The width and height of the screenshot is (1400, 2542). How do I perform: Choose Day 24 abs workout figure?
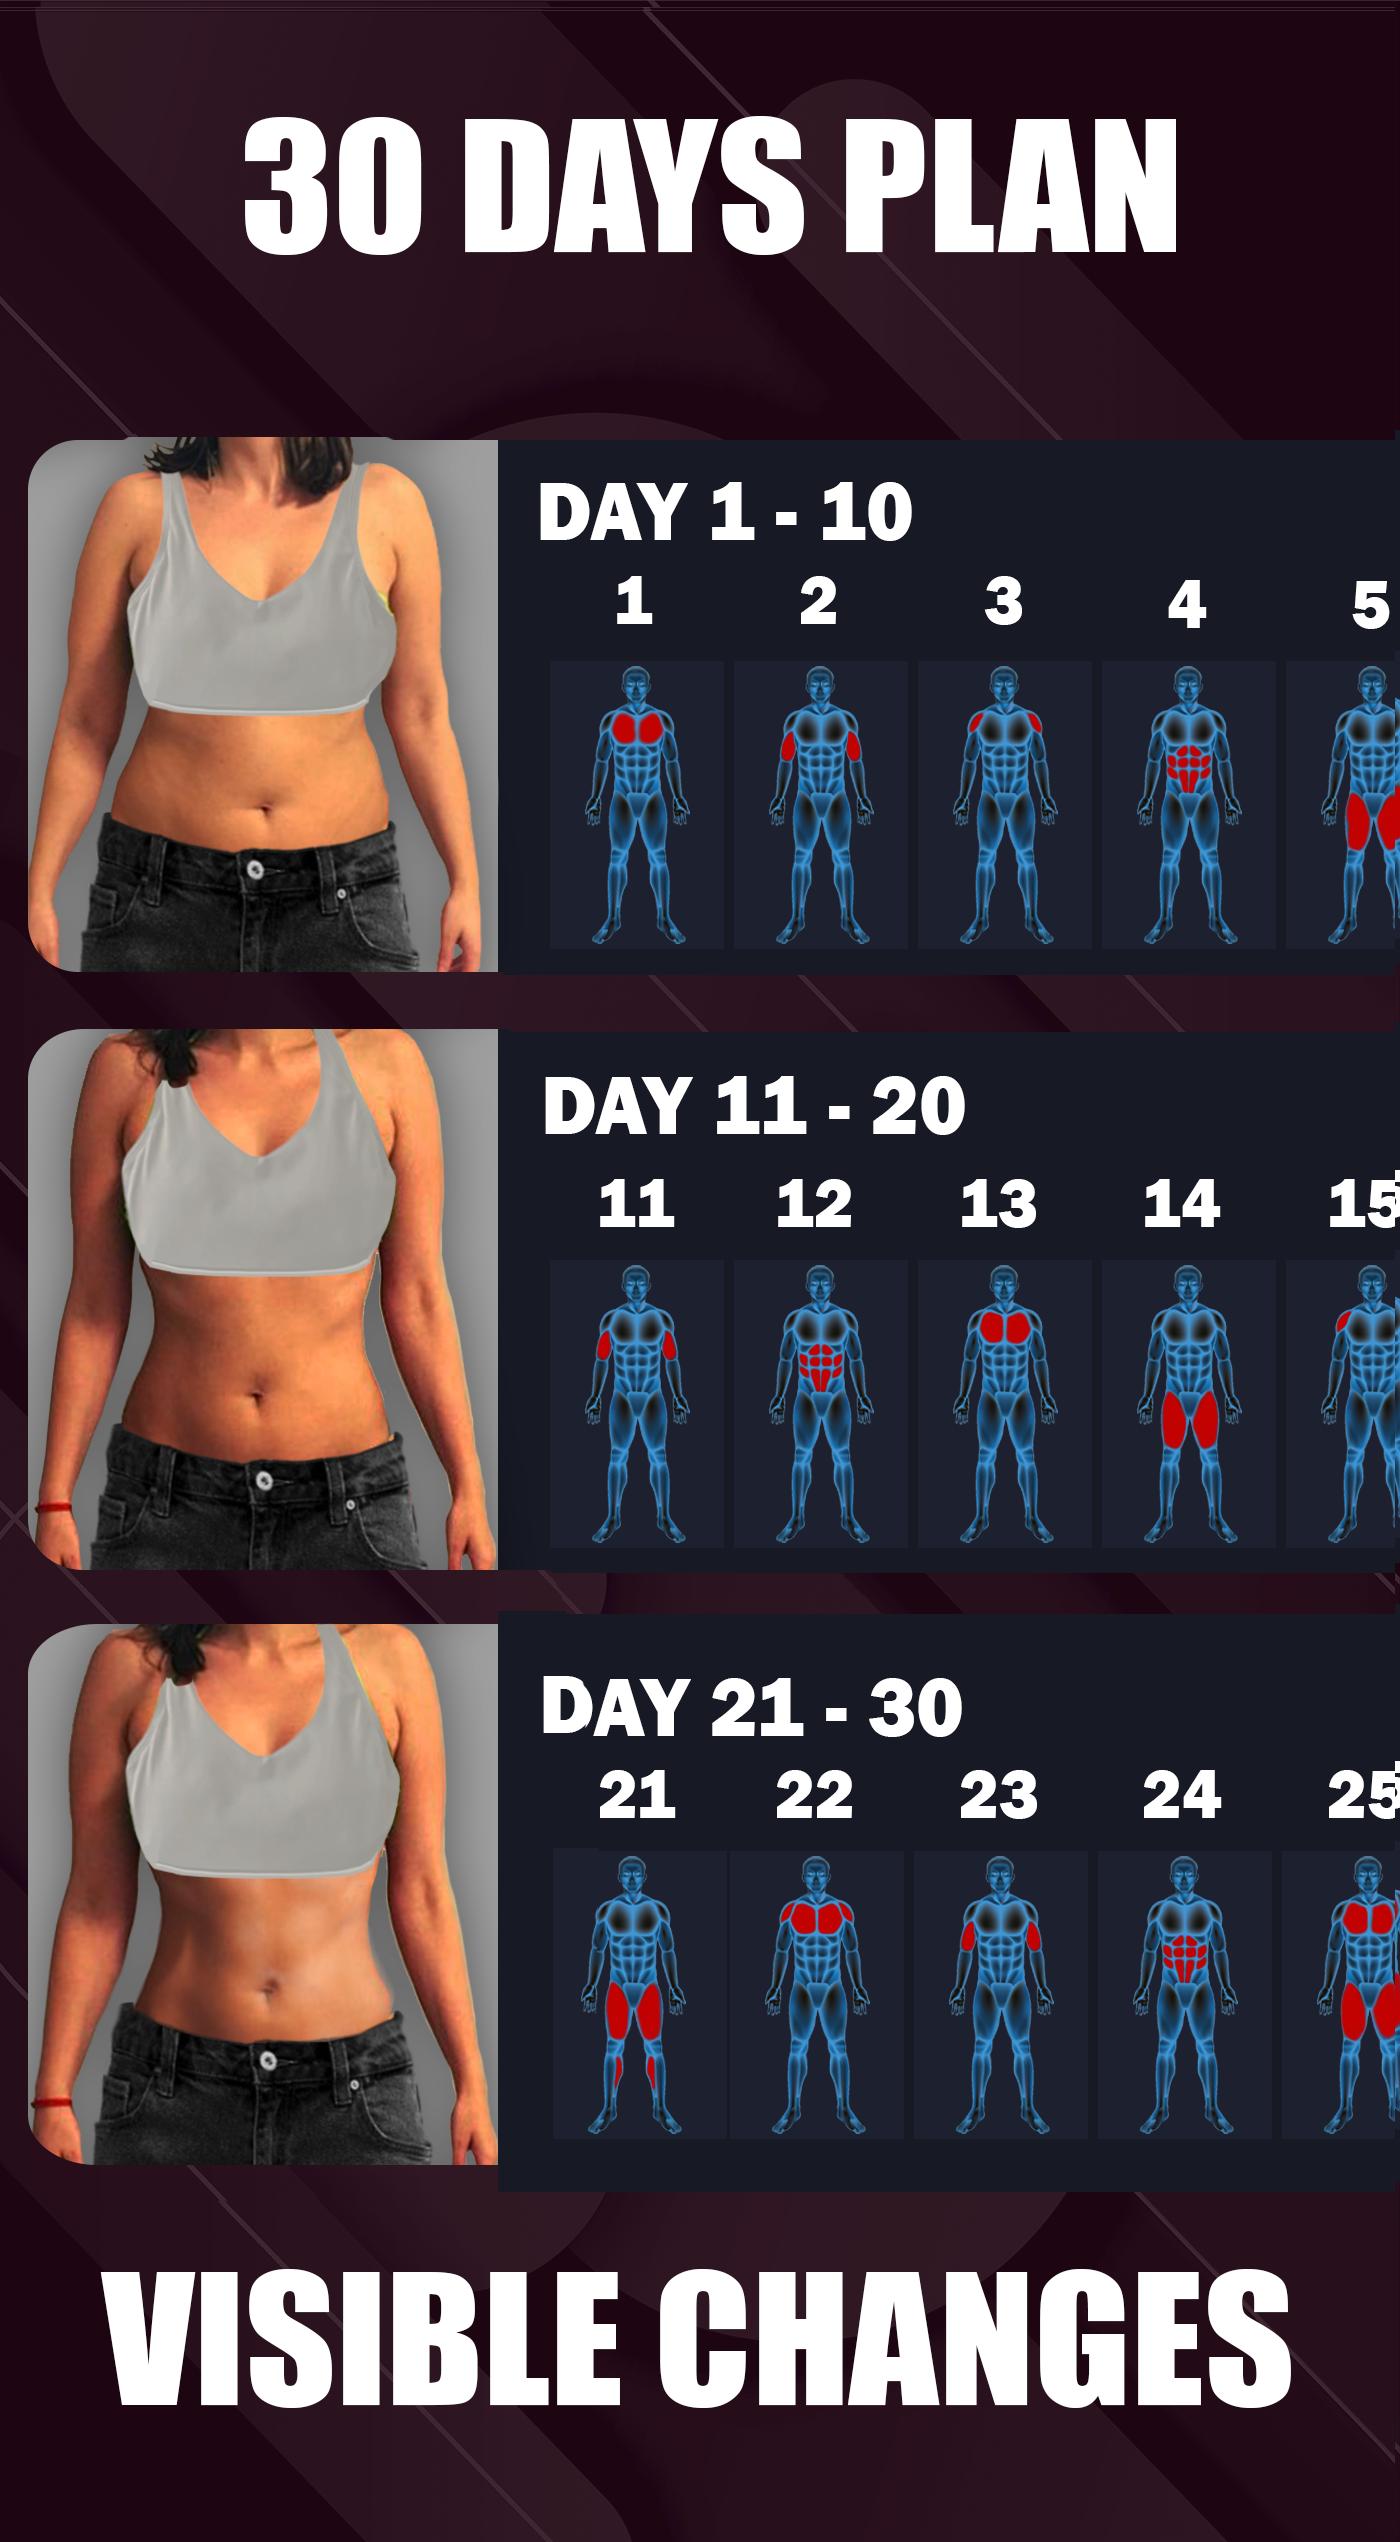pos(1184,1994)
